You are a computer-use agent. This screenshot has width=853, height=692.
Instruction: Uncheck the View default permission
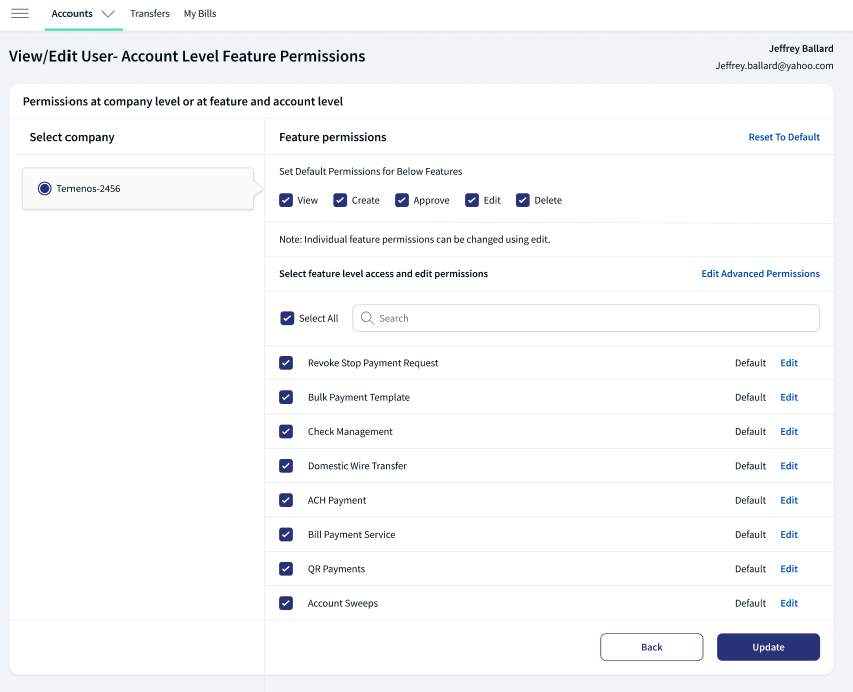286,200
